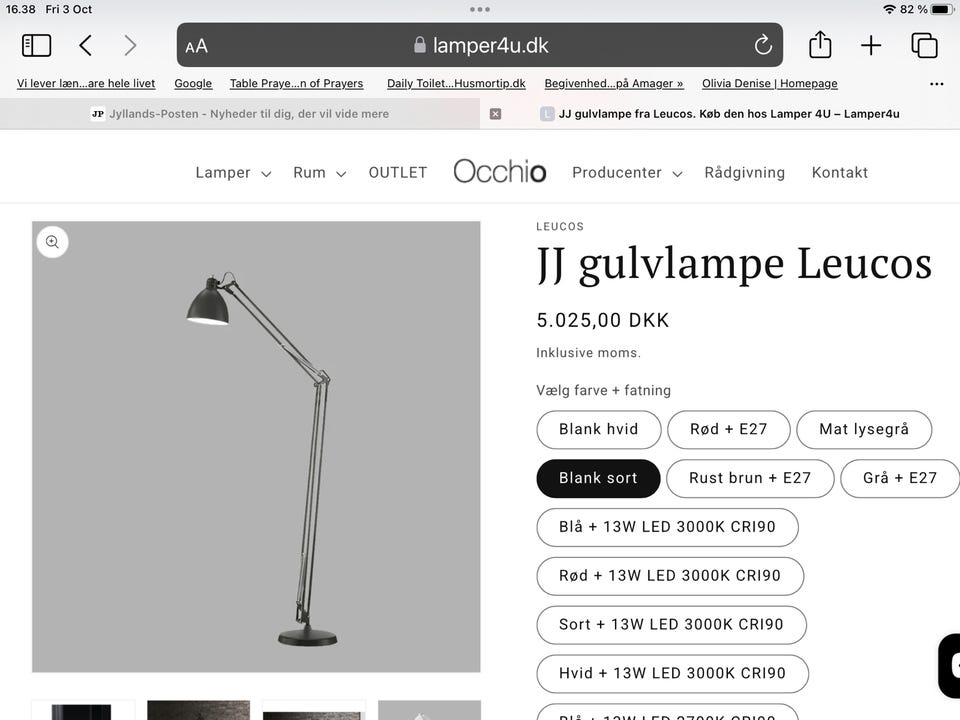Expand the Rum dropdown
Image resolution: width=960 pixels, height=720 pixels.
320,173
